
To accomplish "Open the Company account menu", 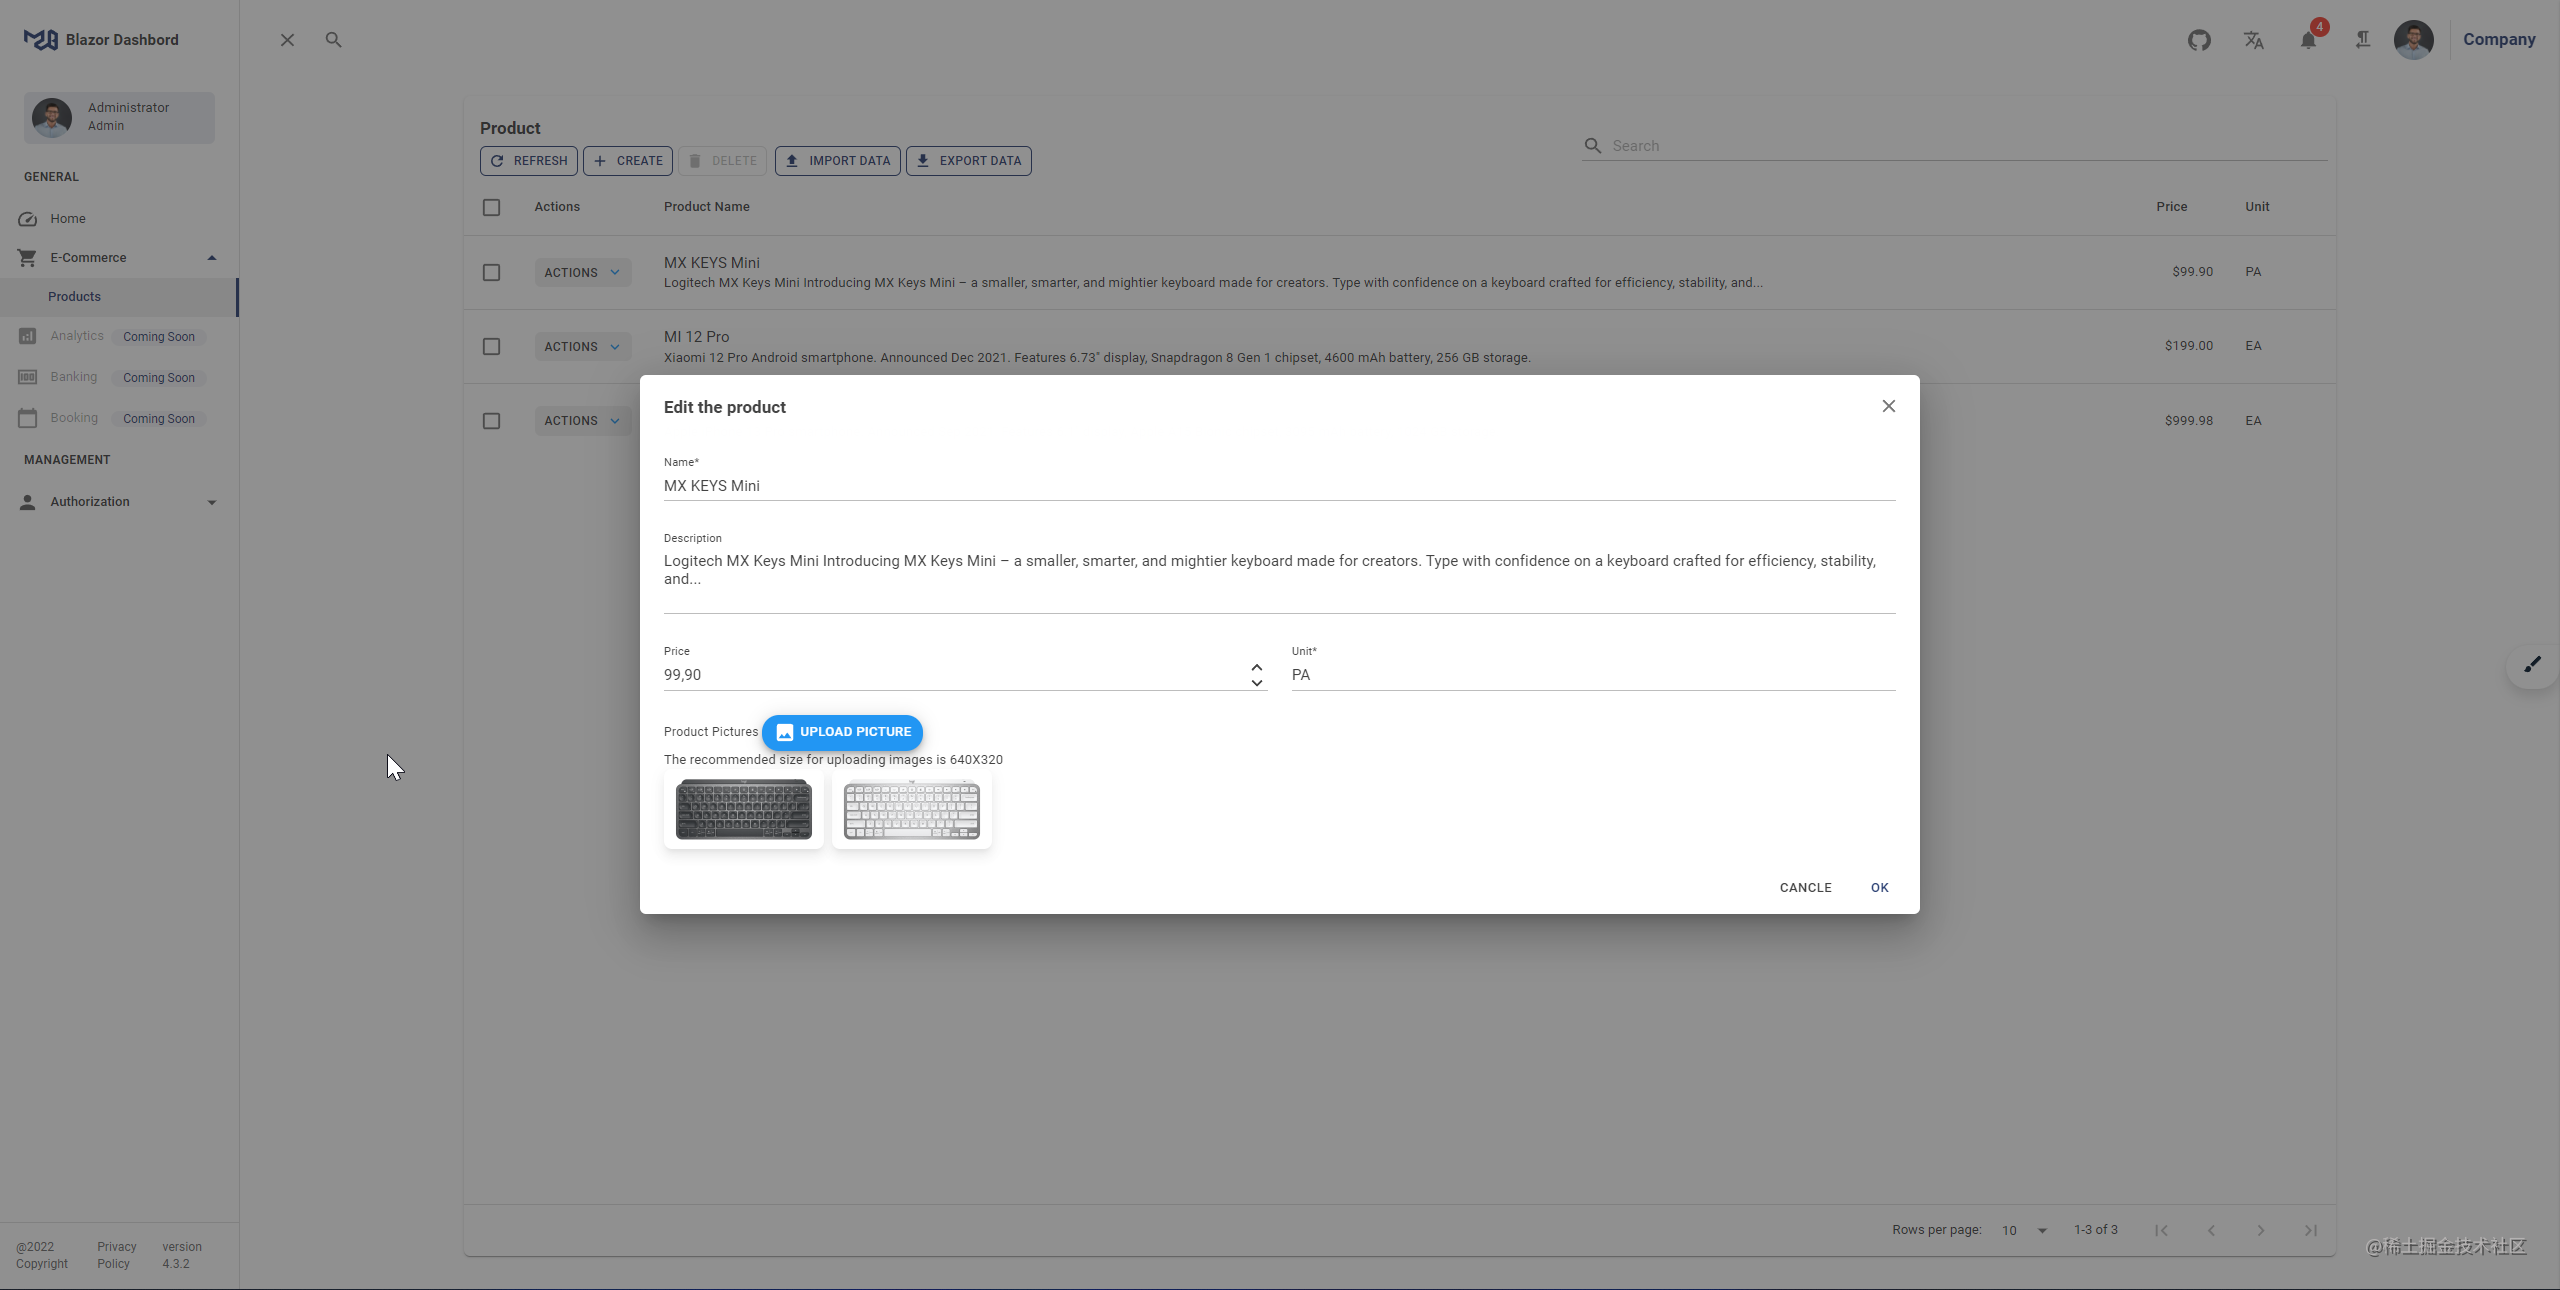I will (x=2498, y=40).
